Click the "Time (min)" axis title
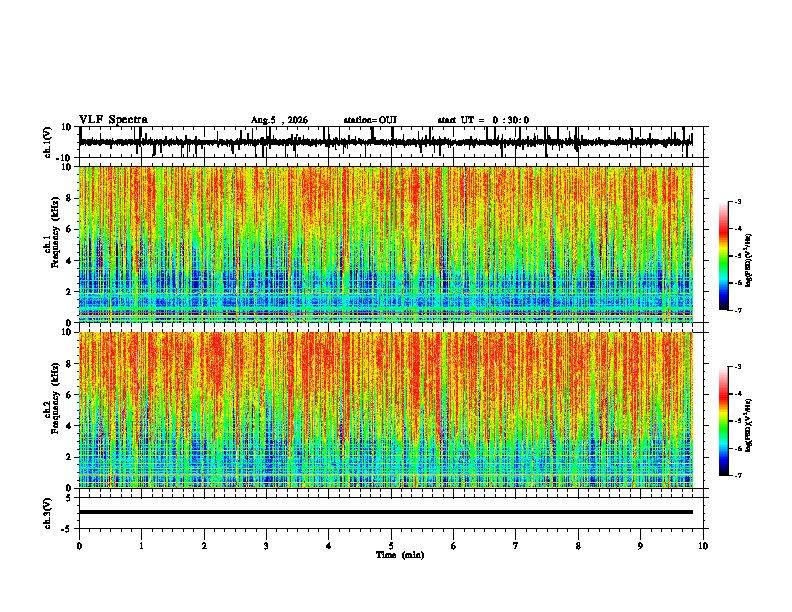This screenshot has height=612, width=792. [x=400, y=555]
